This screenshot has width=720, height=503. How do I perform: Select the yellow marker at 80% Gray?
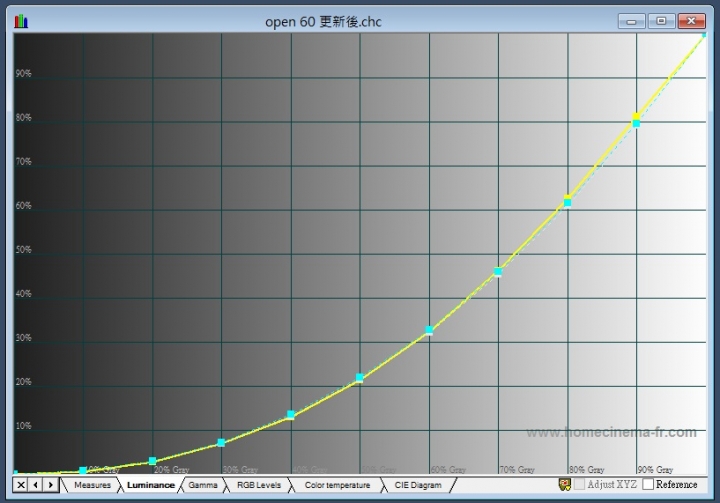[568, 198]
